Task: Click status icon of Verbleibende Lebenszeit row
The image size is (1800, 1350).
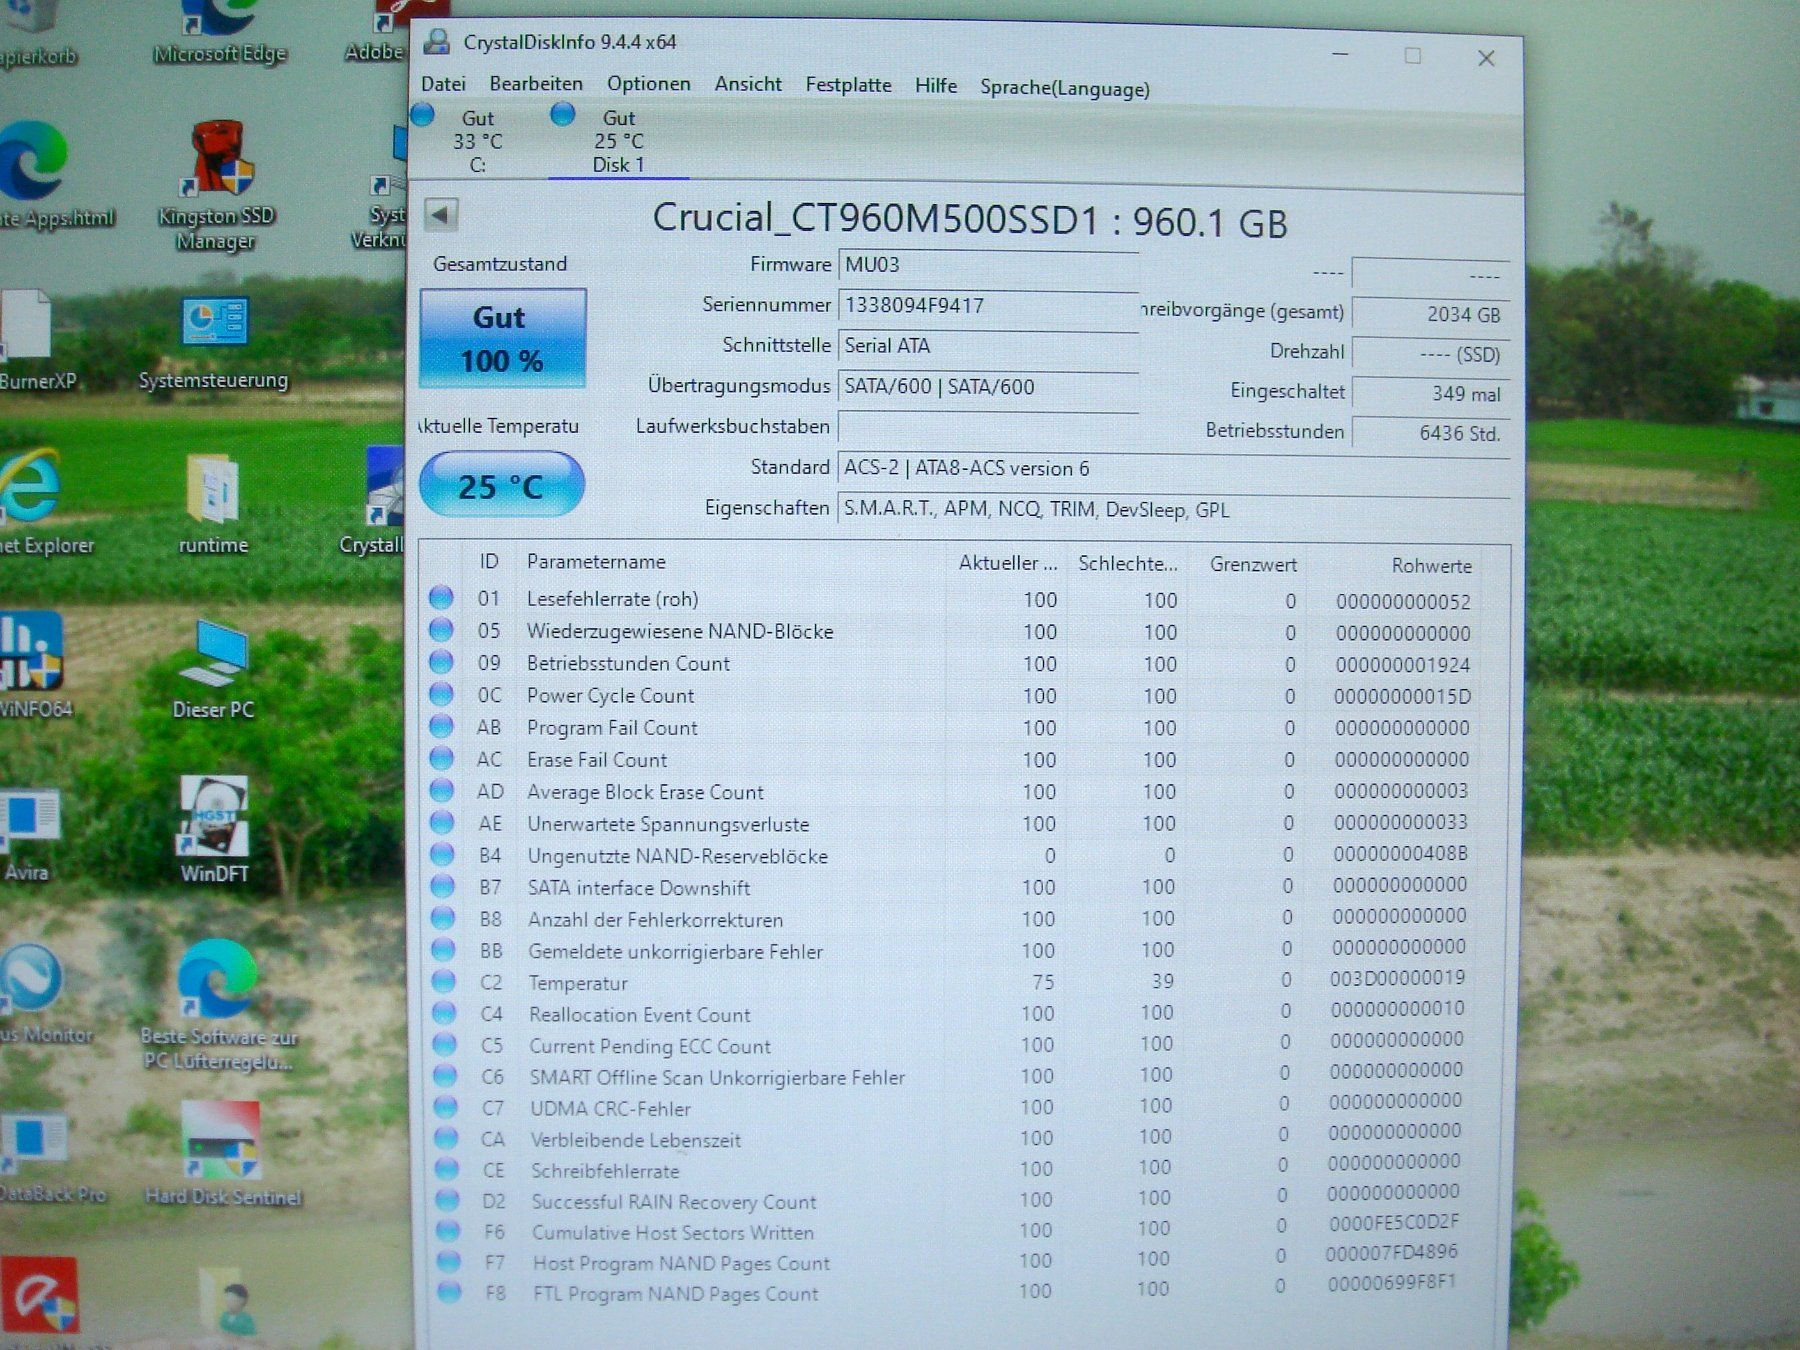Action: (446, 1138)
